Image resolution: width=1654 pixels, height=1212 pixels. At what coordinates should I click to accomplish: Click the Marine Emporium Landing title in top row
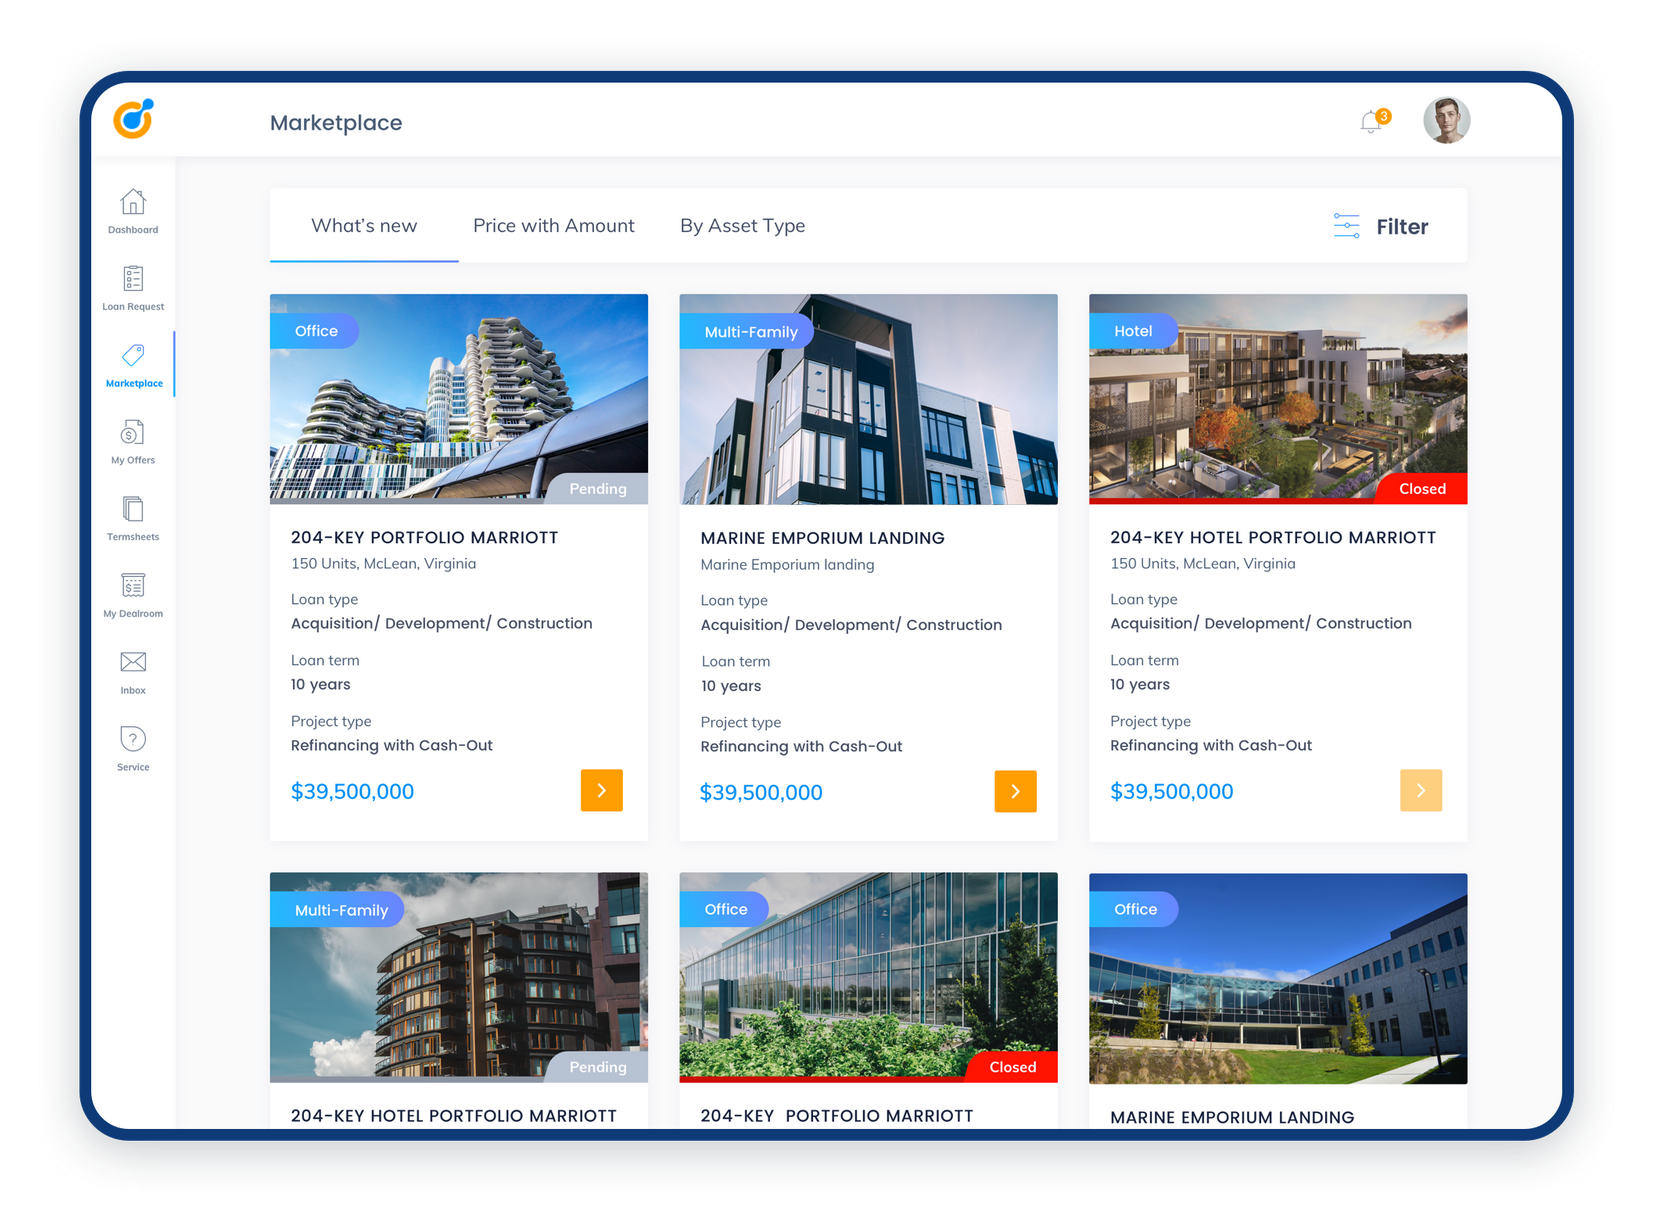coord(822,538)
